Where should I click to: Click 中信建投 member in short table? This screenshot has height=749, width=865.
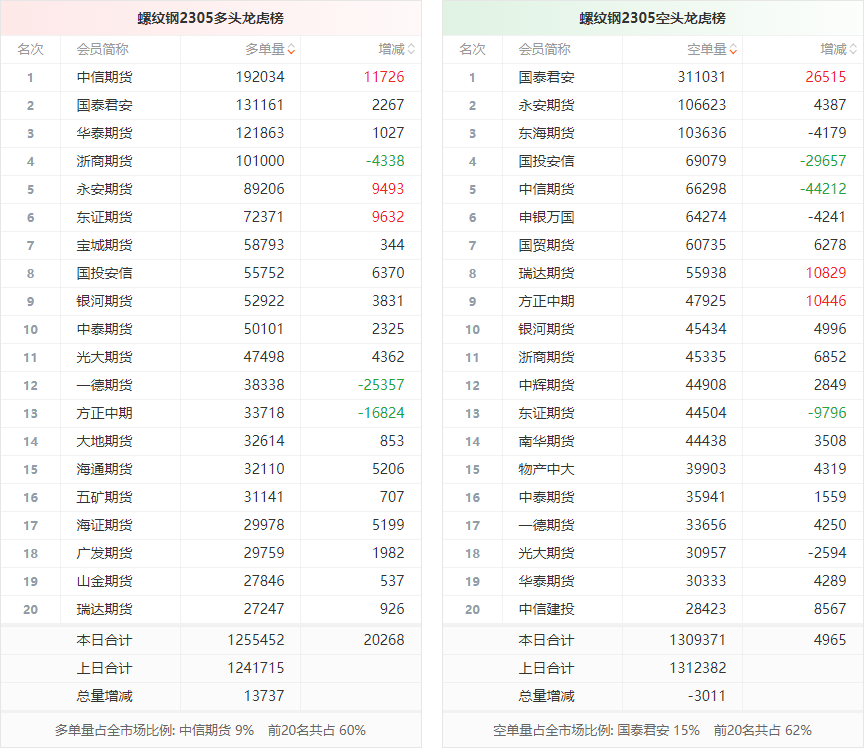tap(546, 609)
